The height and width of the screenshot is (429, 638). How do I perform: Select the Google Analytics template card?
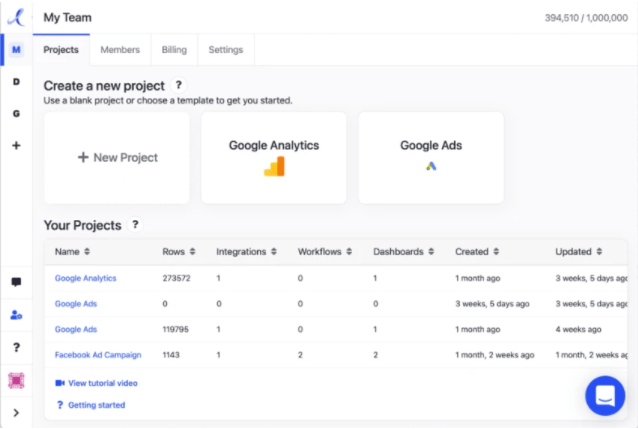point(274,157)
